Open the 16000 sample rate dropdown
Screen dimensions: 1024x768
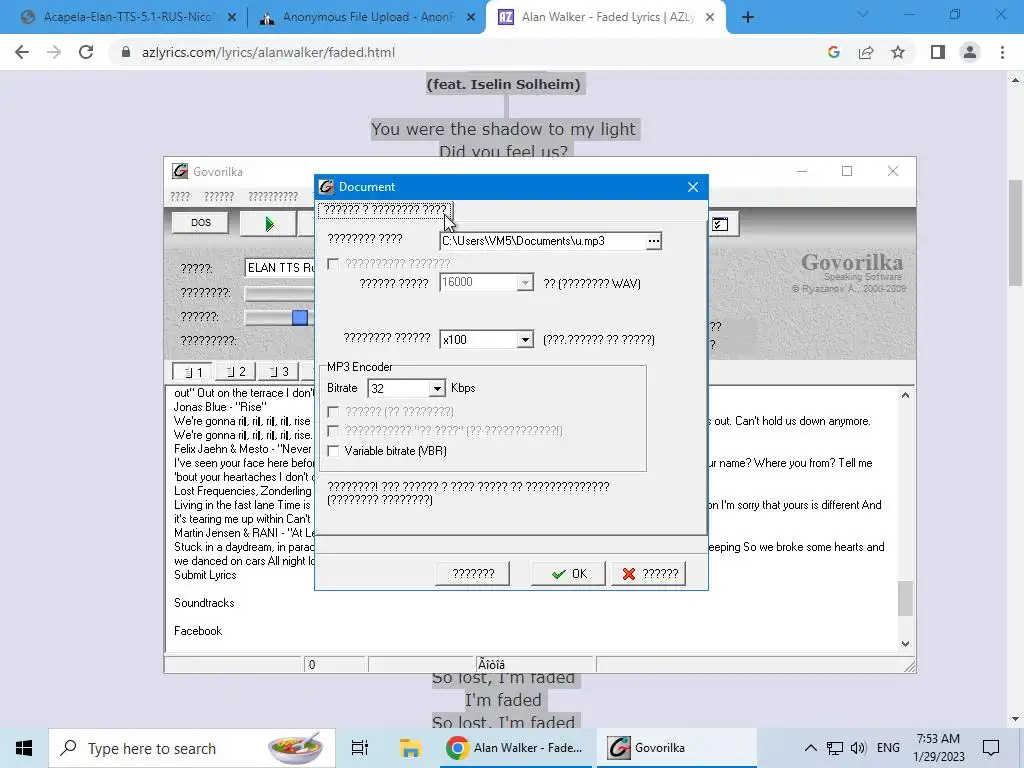tap(524, 283)
